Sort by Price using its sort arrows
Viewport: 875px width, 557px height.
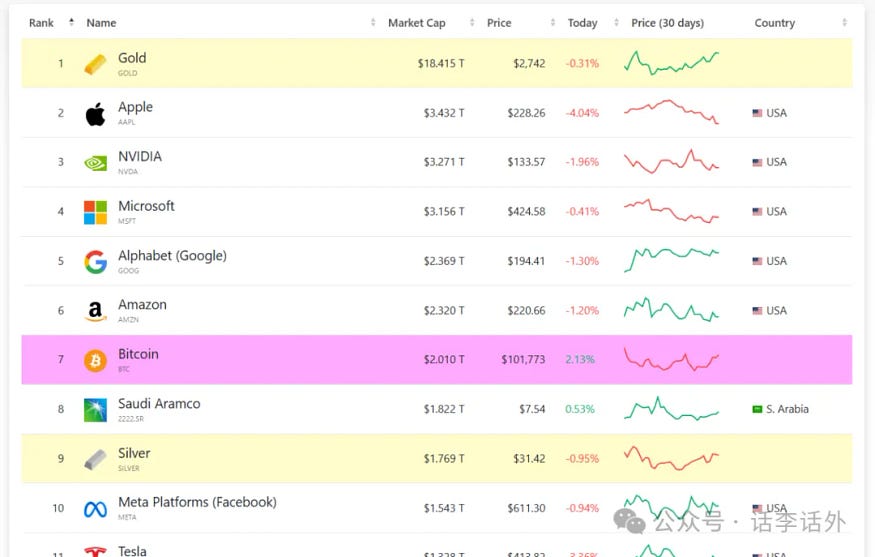[552, 22]
